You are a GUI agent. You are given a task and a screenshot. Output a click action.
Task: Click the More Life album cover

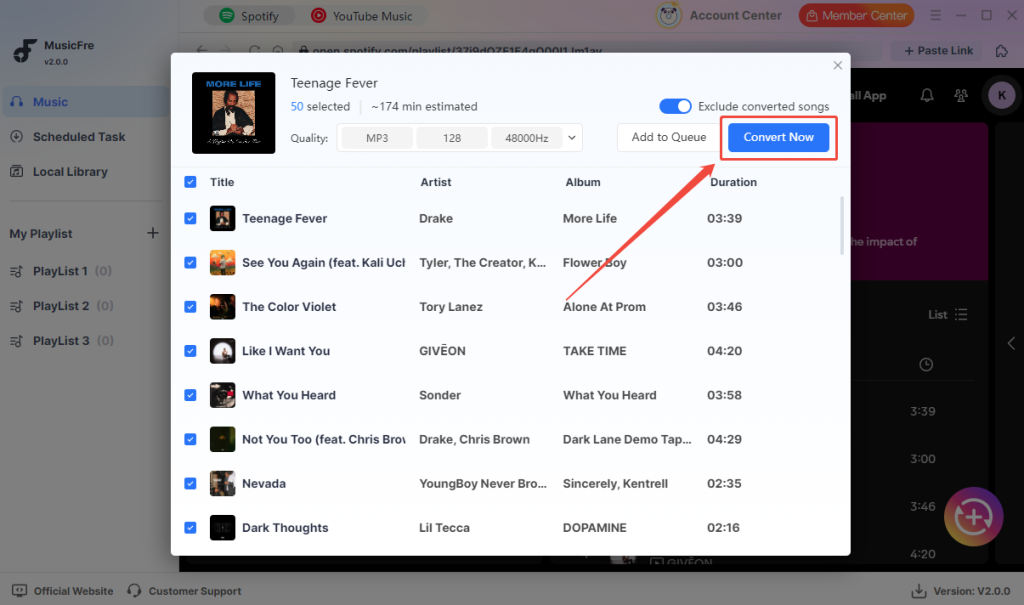[x=233, y=113]
